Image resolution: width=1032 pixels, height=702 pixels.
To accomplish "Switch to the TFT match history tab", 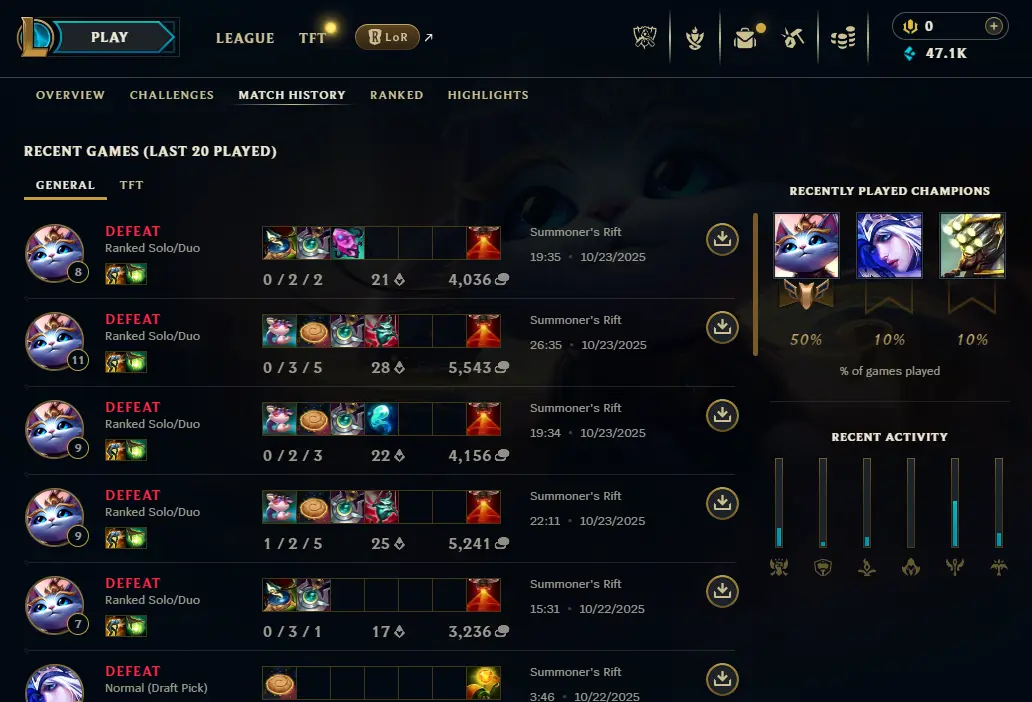I will click(131, 185).
